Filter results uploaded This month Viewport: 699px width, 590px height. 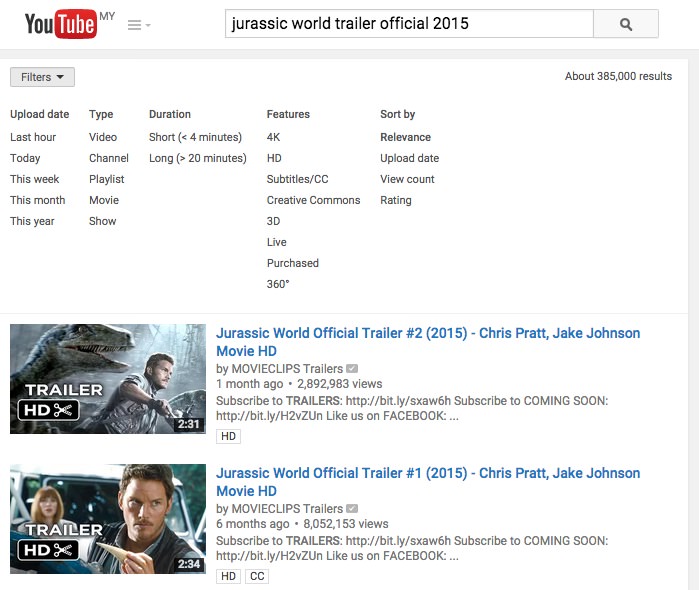[37, 200]
